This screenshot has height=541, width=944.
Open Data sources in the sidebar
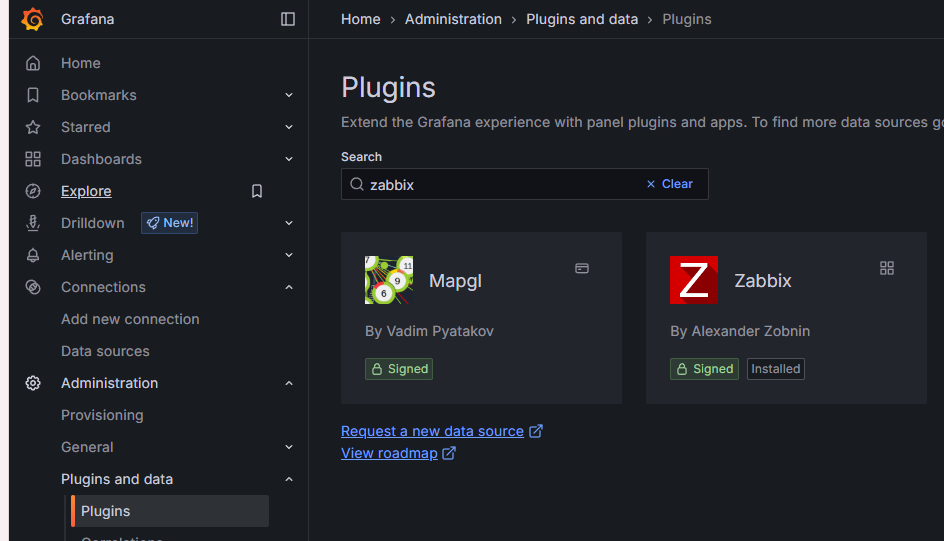coord(105,351)
